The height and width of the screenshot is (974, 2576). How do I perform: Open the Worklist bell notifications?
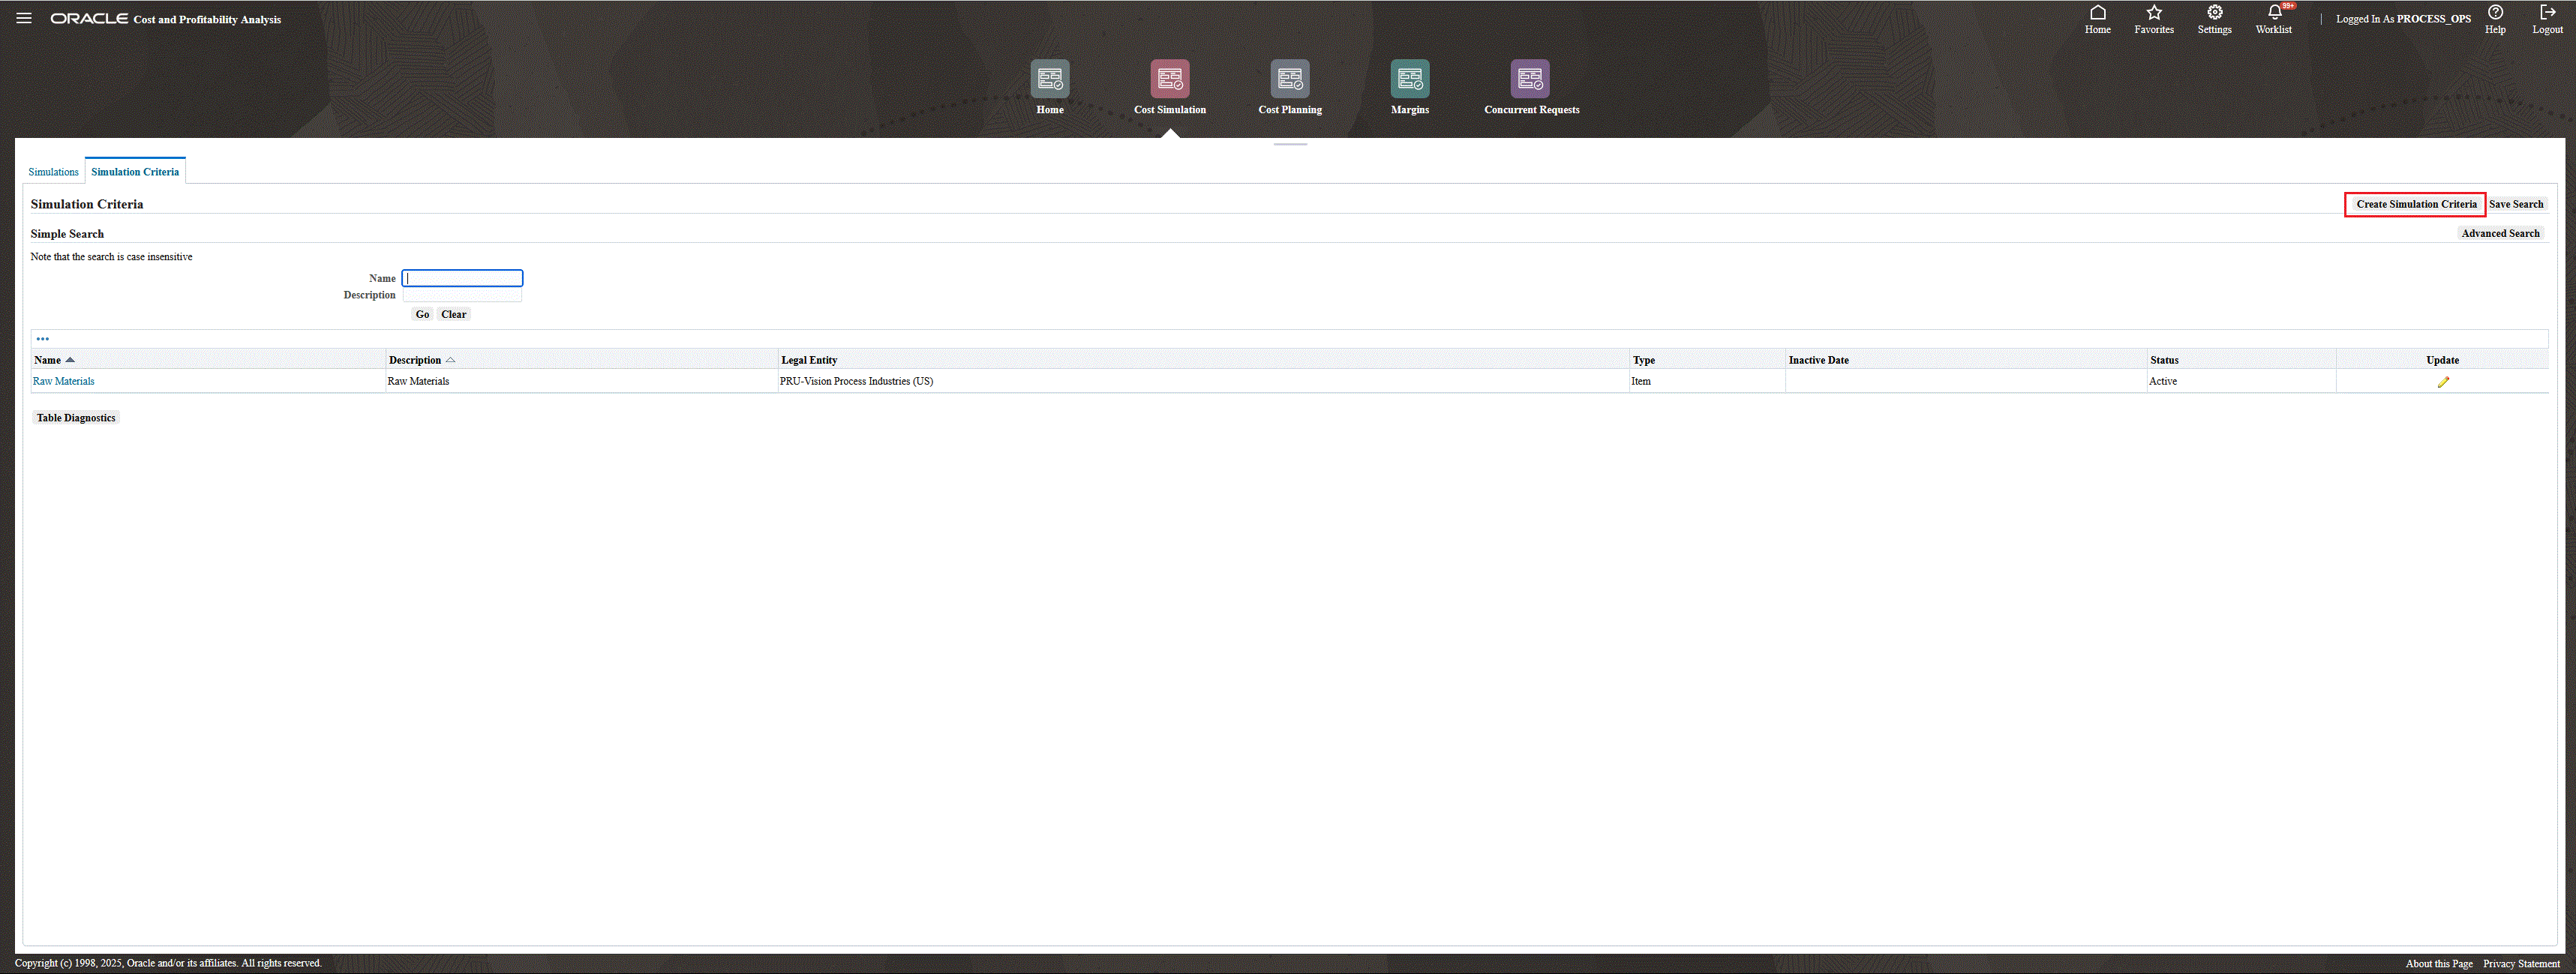[x=2274, y=13]
